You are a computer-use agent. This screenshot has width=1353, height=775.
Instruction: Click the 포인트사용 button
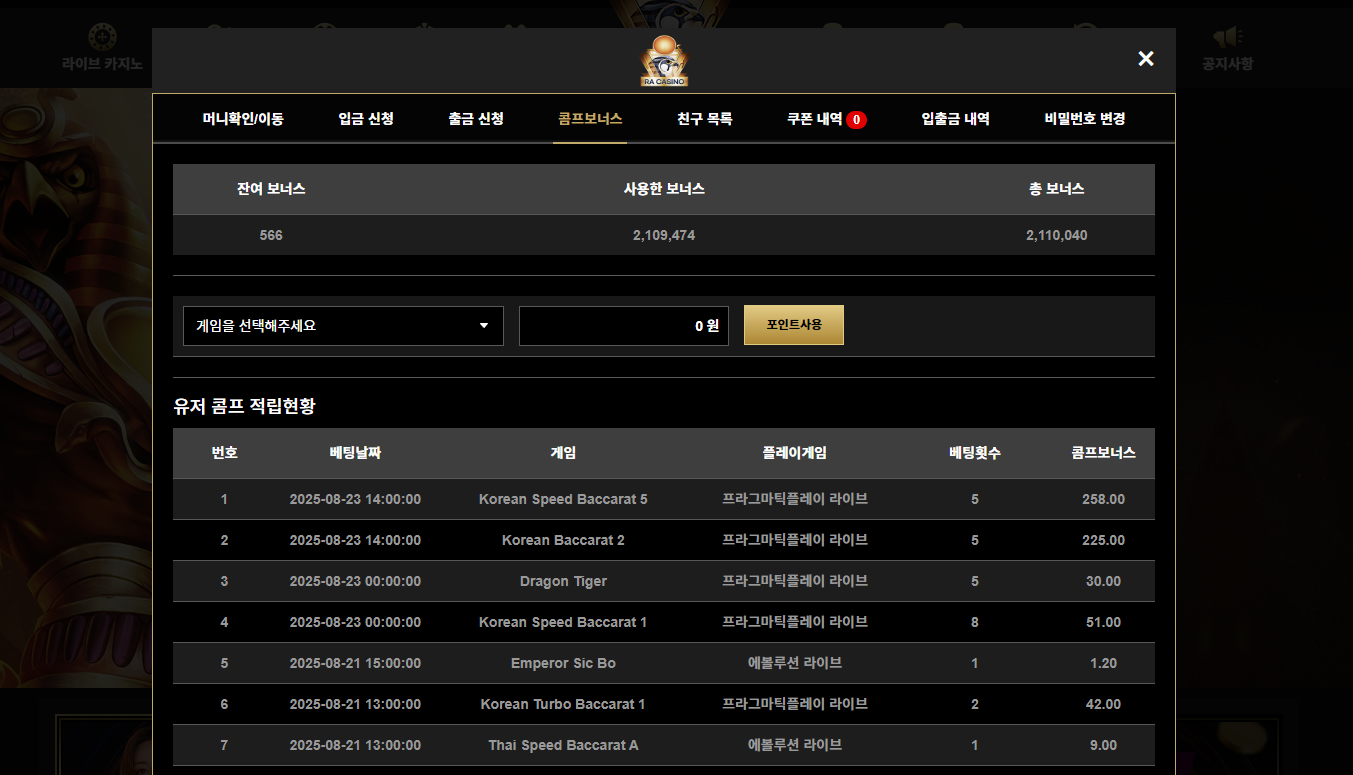(x=794, y=325)
